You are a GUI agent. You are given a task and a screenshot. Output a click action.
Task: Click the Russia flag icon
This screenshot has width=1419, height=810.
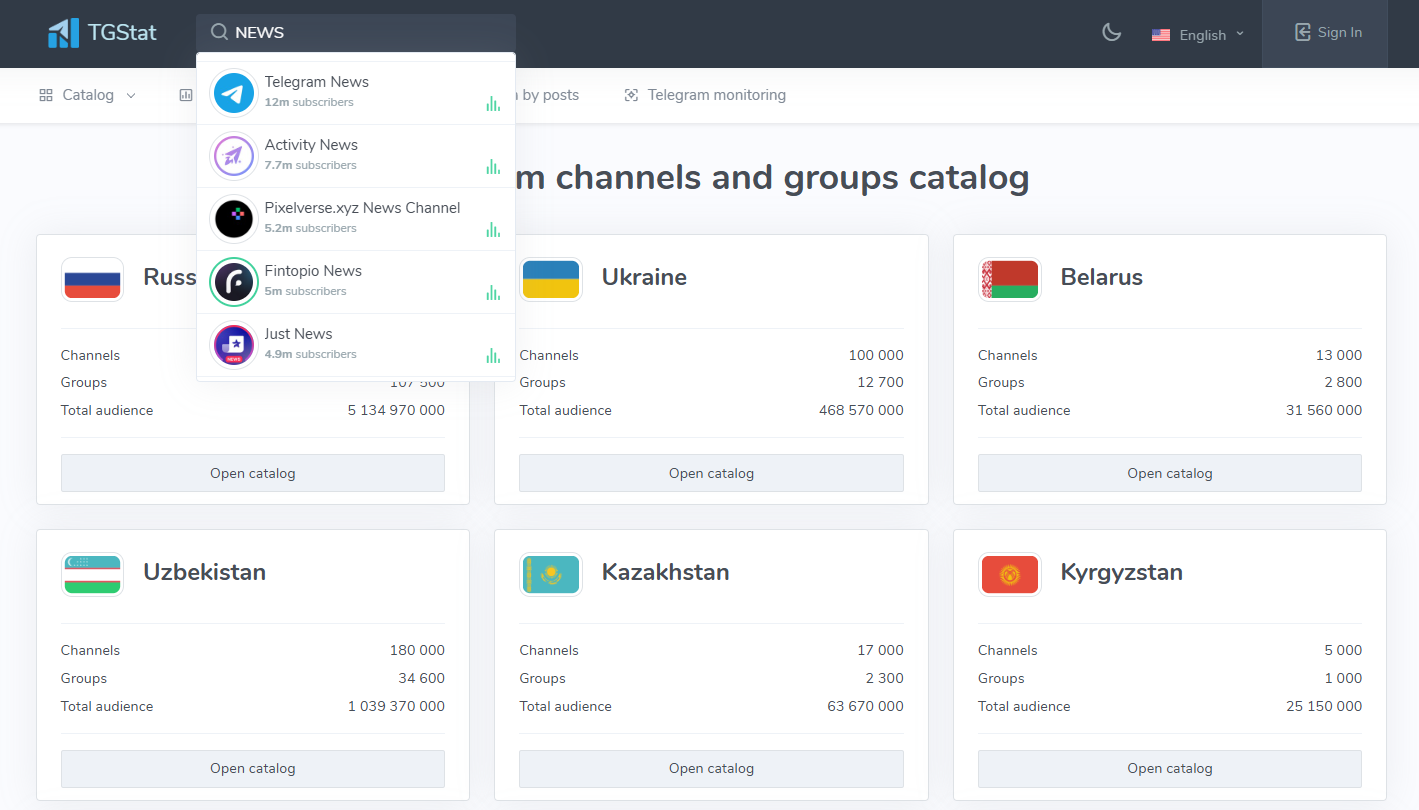point(92,279)
